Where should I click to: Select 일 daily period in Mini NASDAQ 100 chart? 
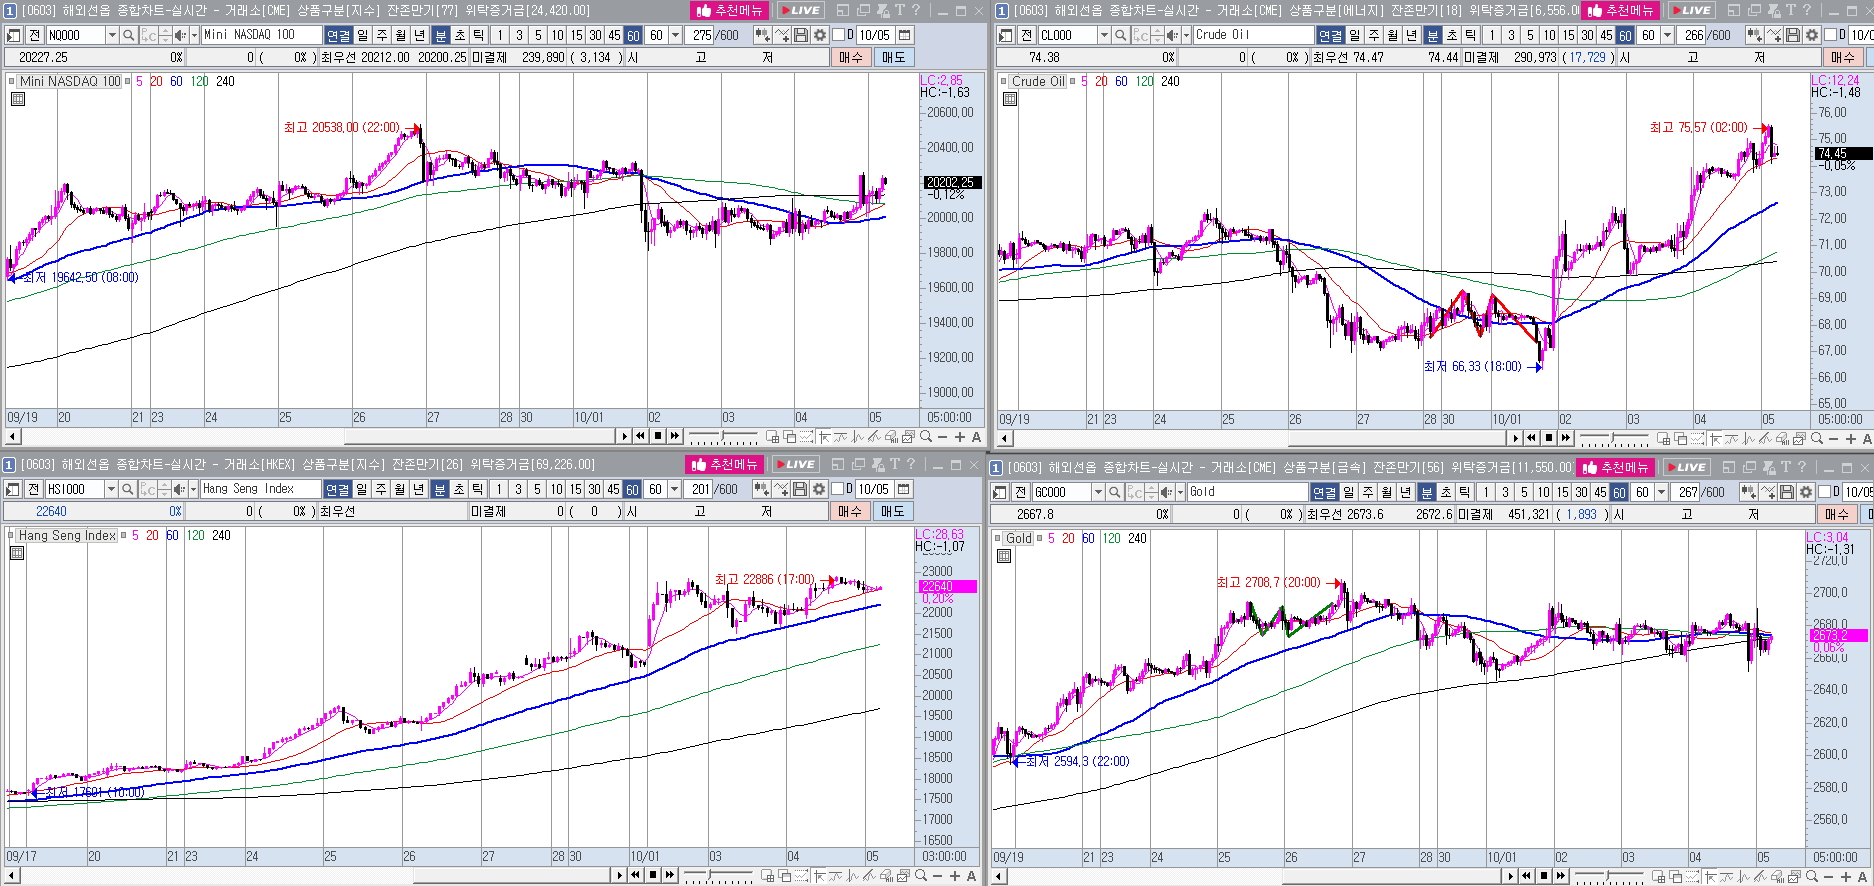pos(362,35)
